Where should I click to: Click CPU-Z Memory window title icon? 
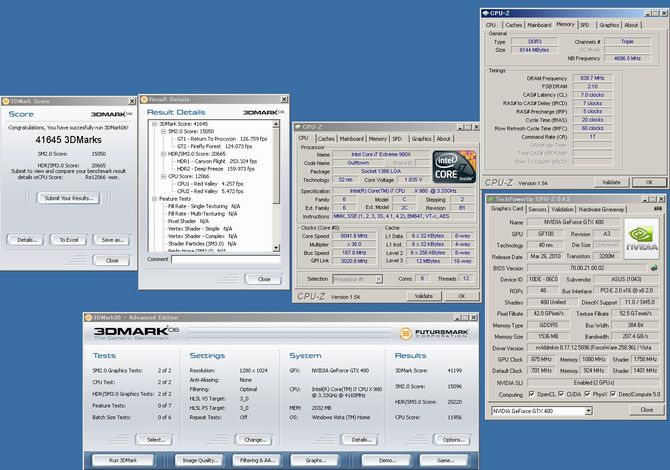485,13
